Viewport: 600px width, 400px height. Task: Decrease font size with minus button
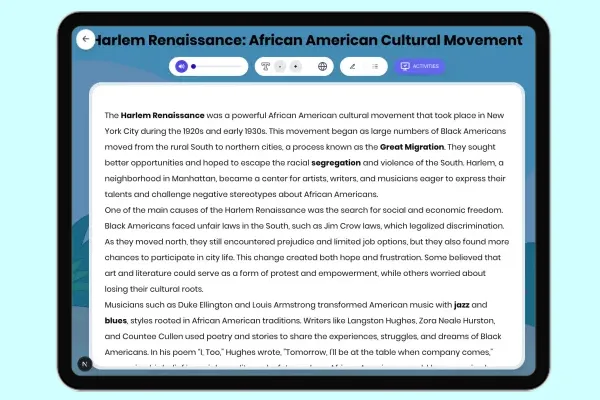click(x=280, y=67)
